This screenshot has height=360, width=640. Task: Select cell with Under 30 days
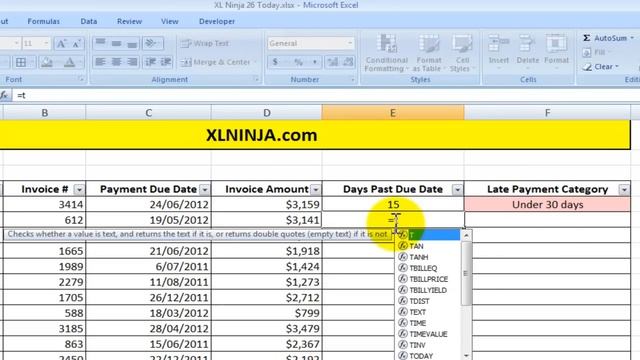click(547, 204)
